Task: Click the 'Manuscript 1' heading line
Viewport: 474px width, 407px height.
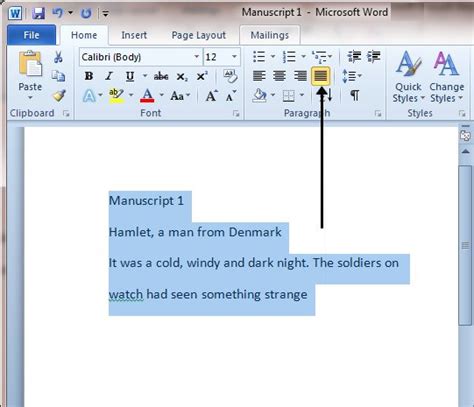Action: coord(146,201)
